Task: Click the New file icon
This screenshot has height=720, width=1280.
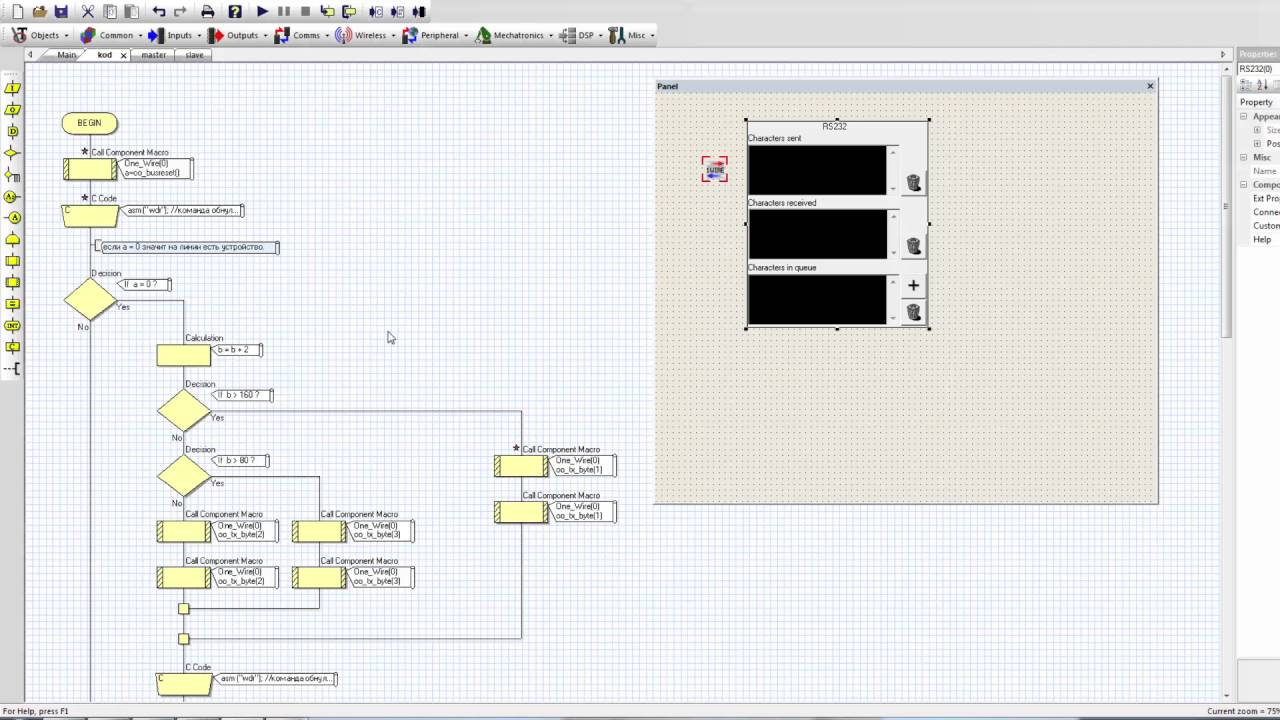Action: 17,12
